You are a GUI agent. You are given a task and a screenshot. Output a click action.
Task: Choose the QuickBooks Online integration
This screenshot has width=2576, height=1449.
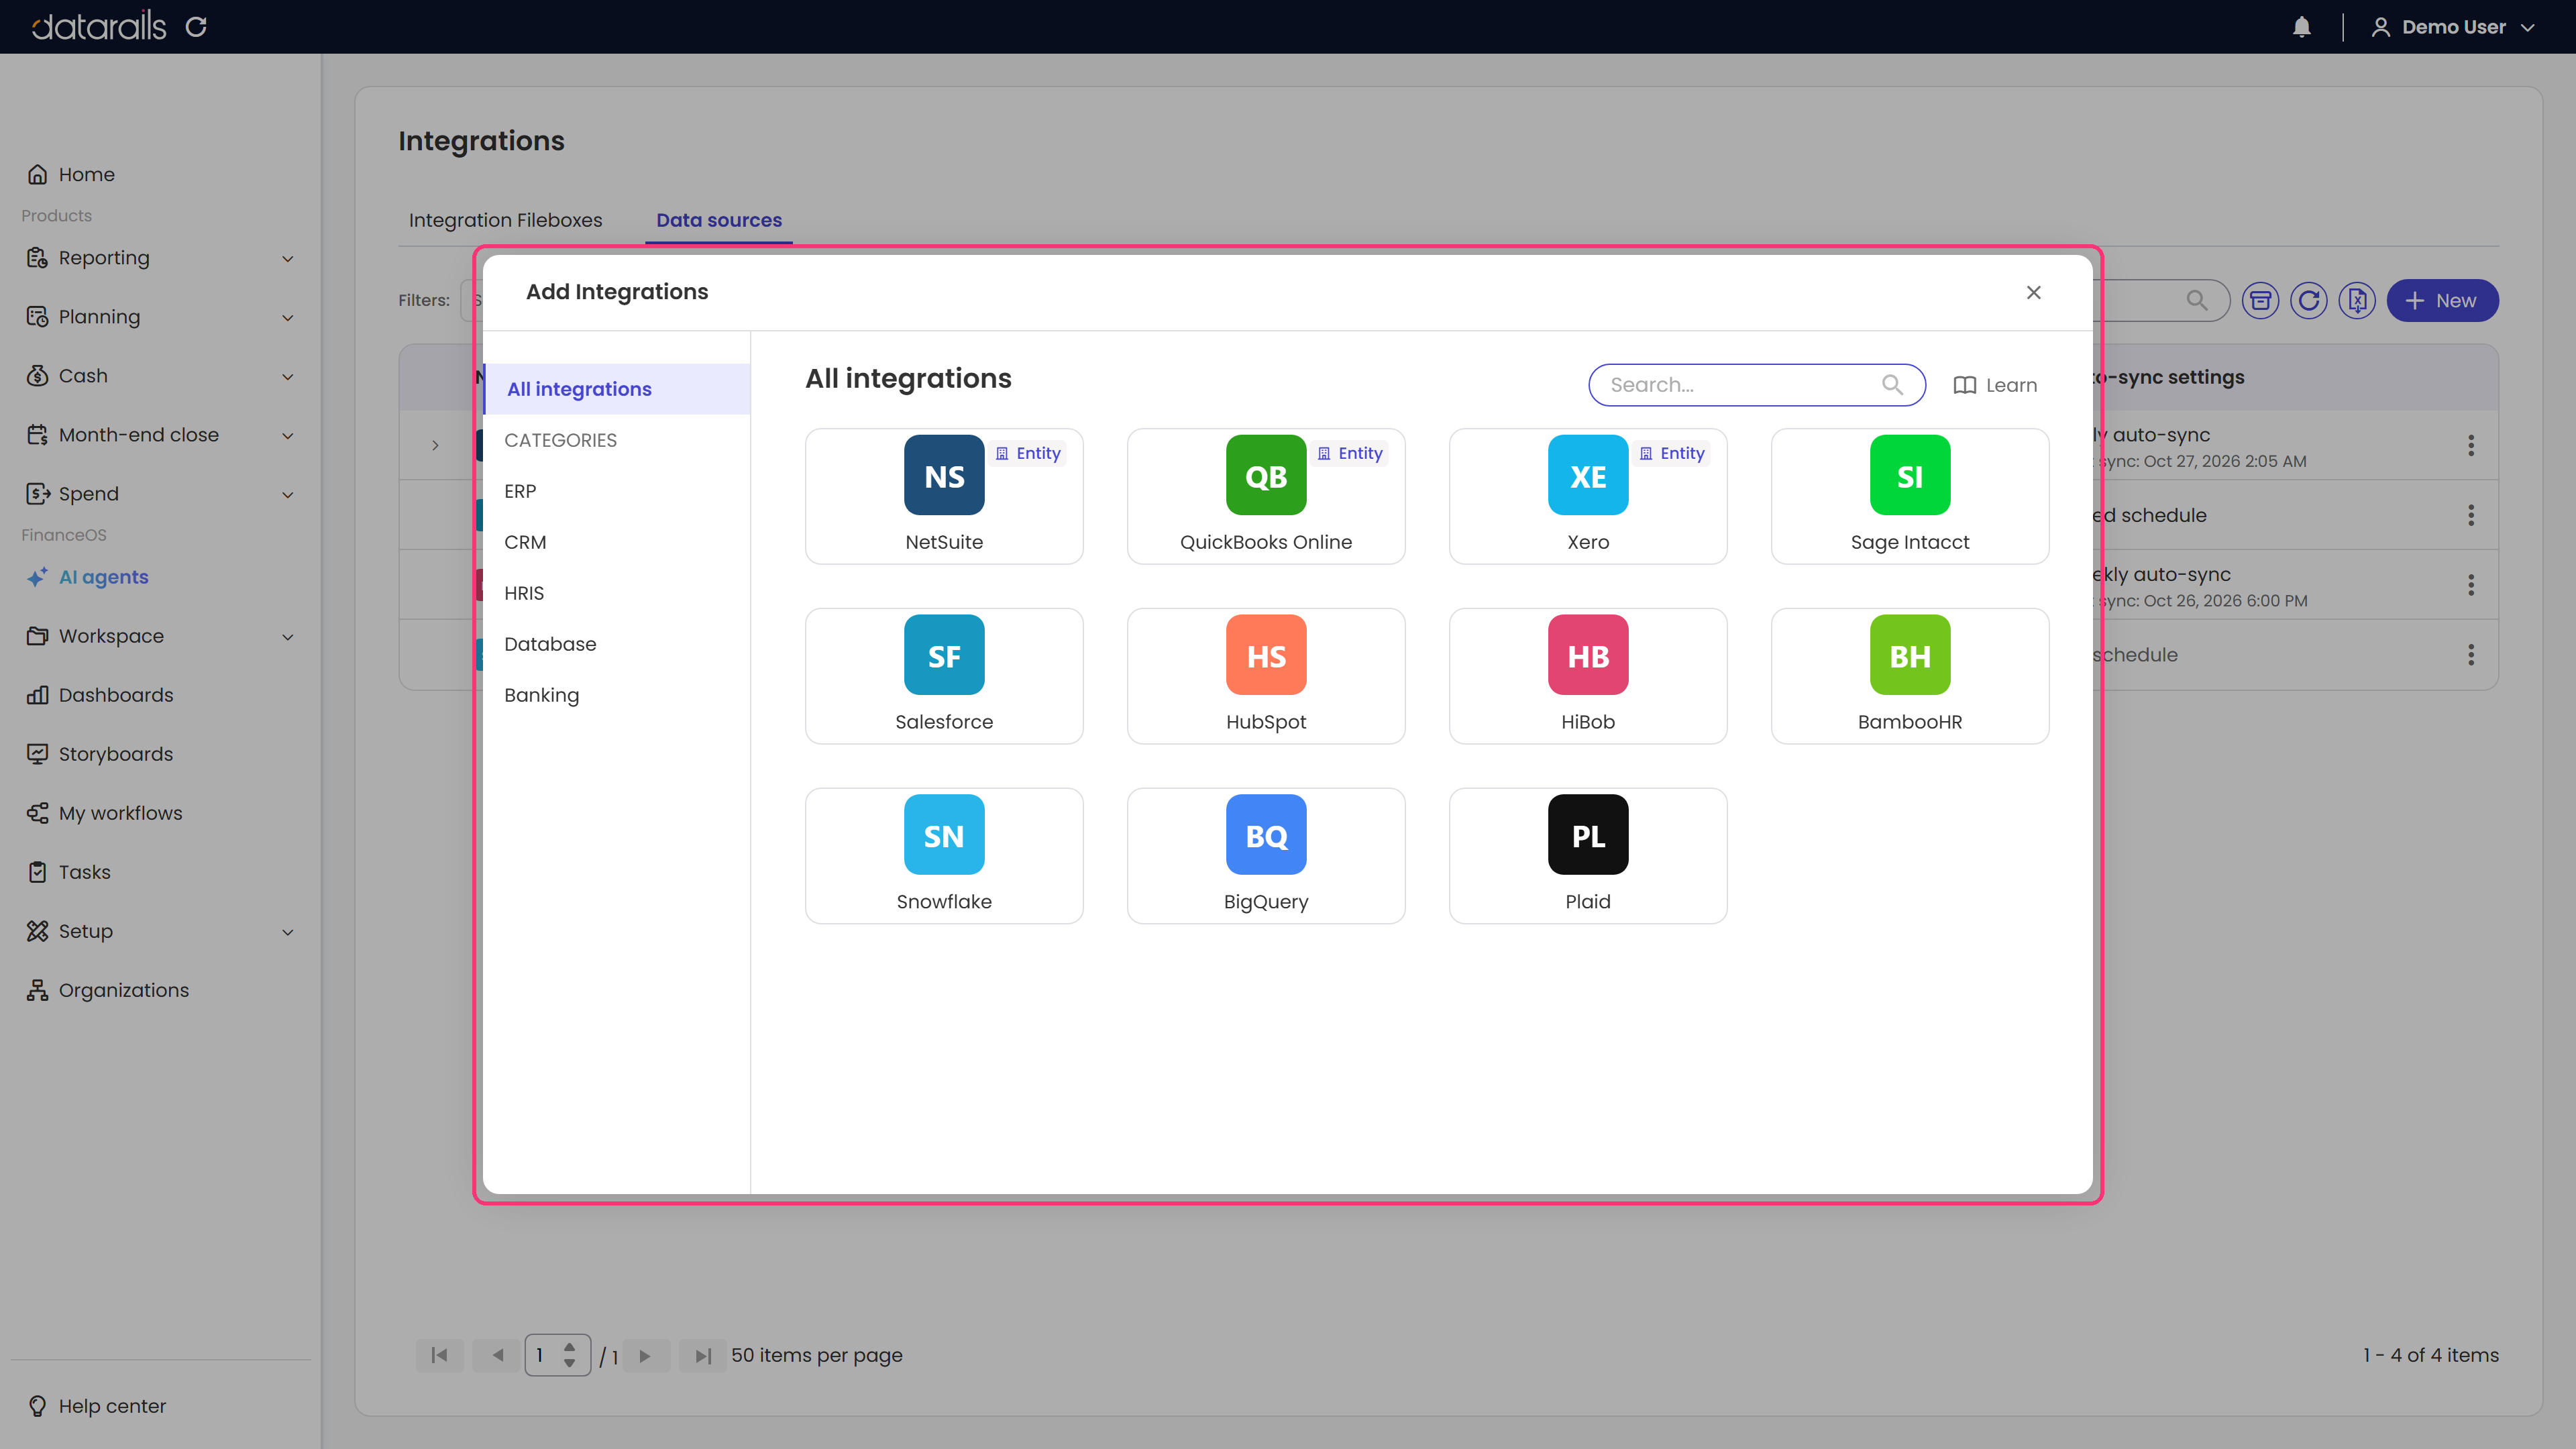click(x=1266, y=496)
